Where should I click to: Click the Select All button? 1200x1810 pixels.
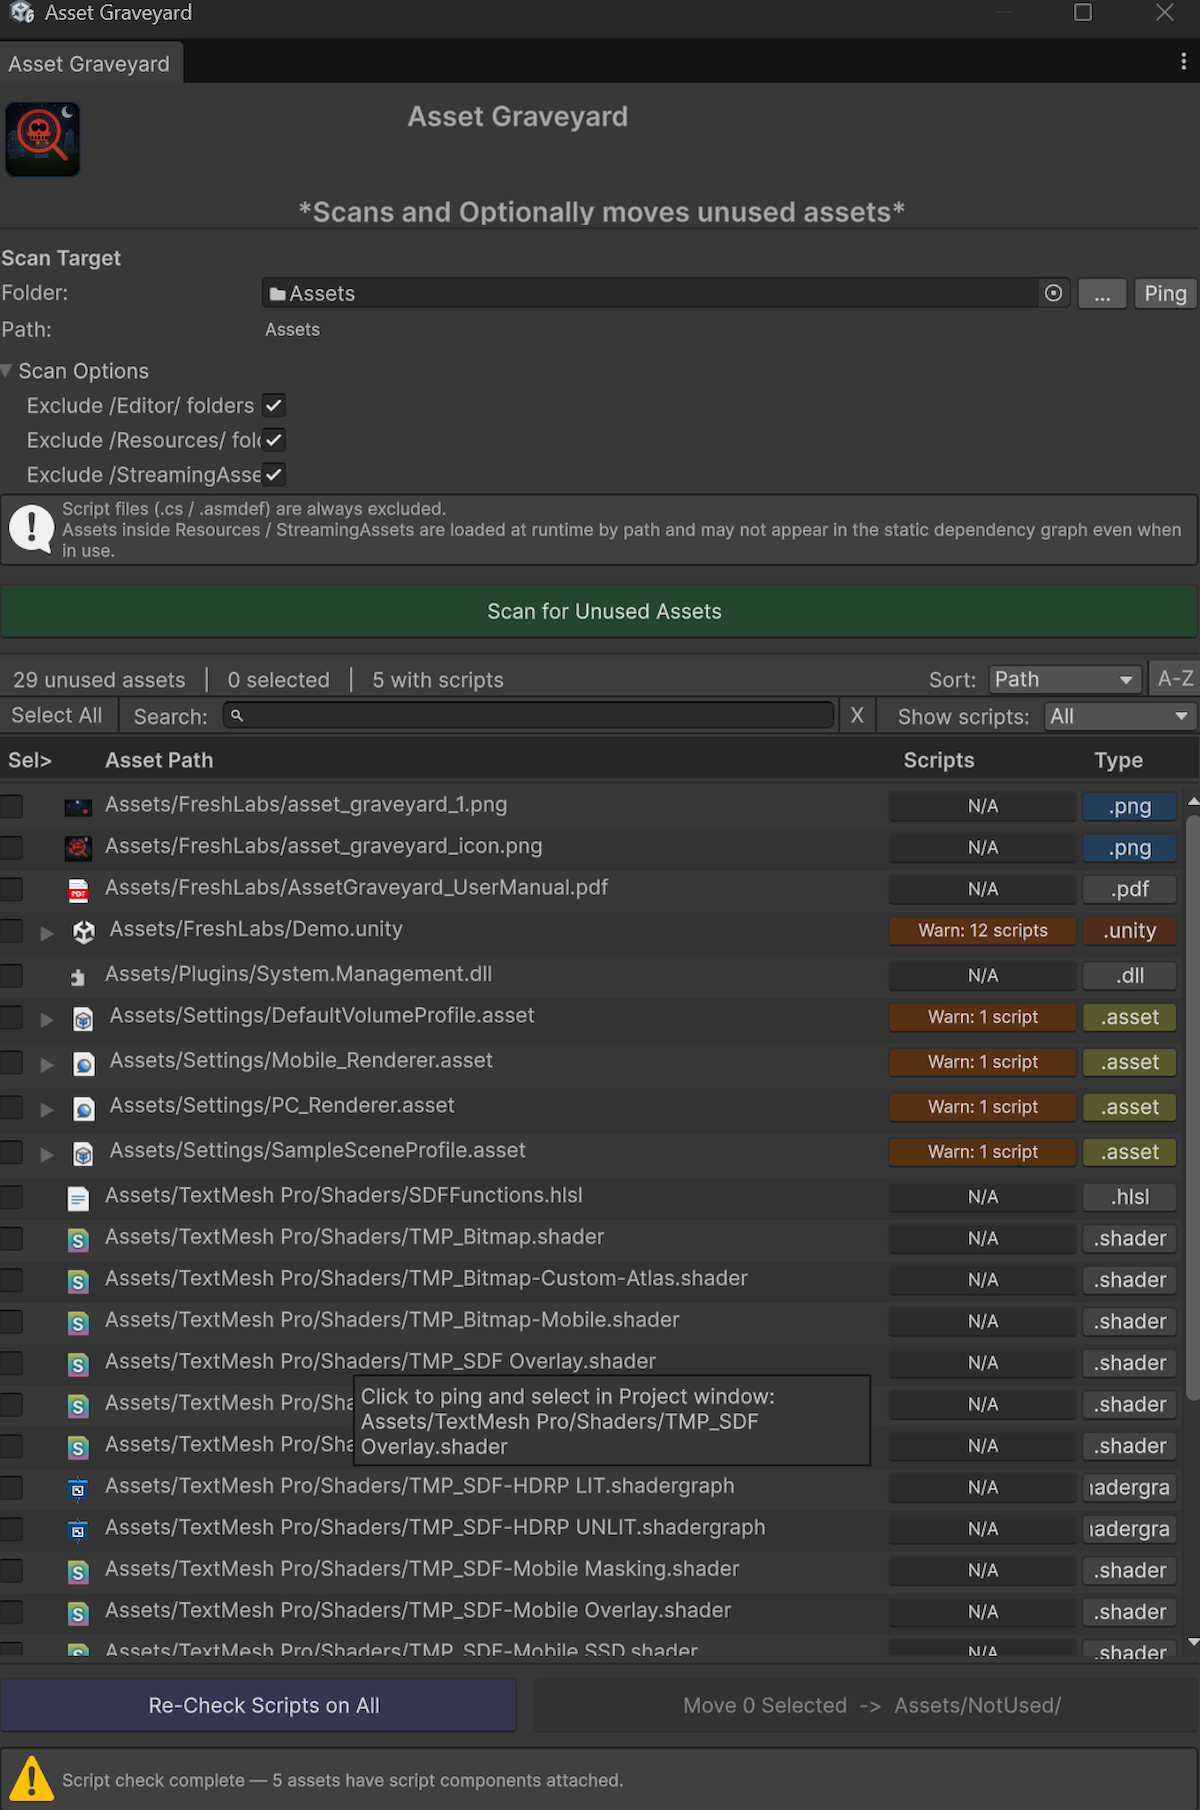pyautogui.click(x=57, y=715)
